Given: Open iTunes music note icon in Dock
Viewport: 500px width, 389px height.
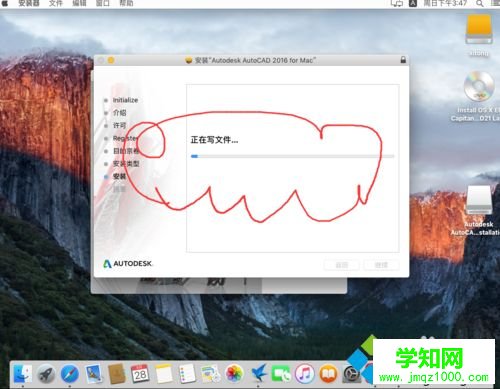Looking at the screenshot, I should 305,374.
